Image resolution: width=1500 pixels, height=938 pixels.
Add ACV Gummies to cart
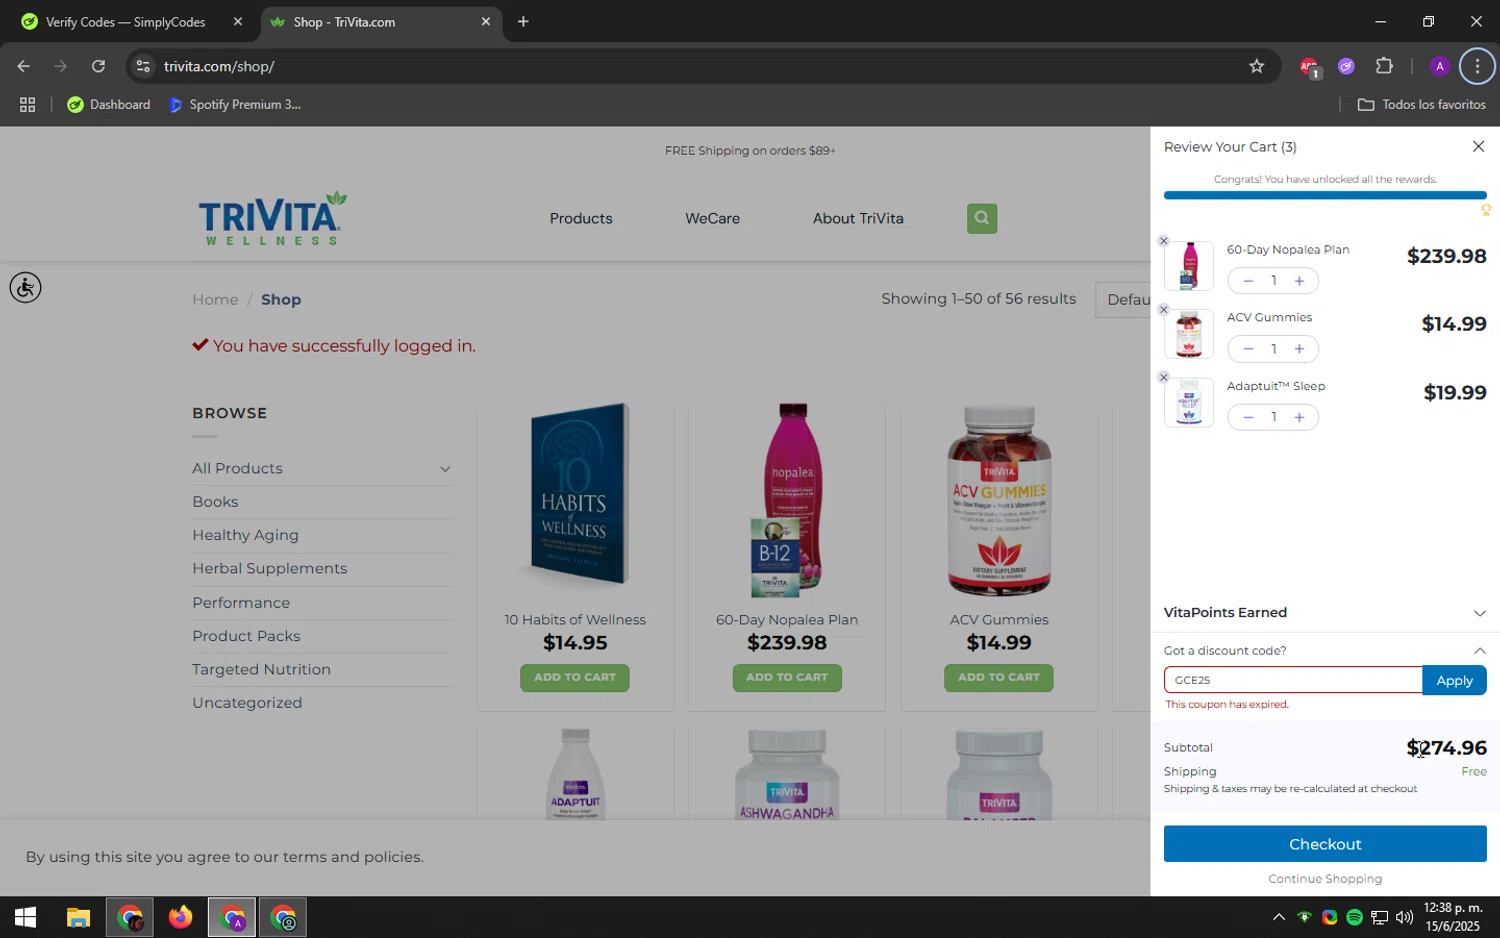coord(998,677)
